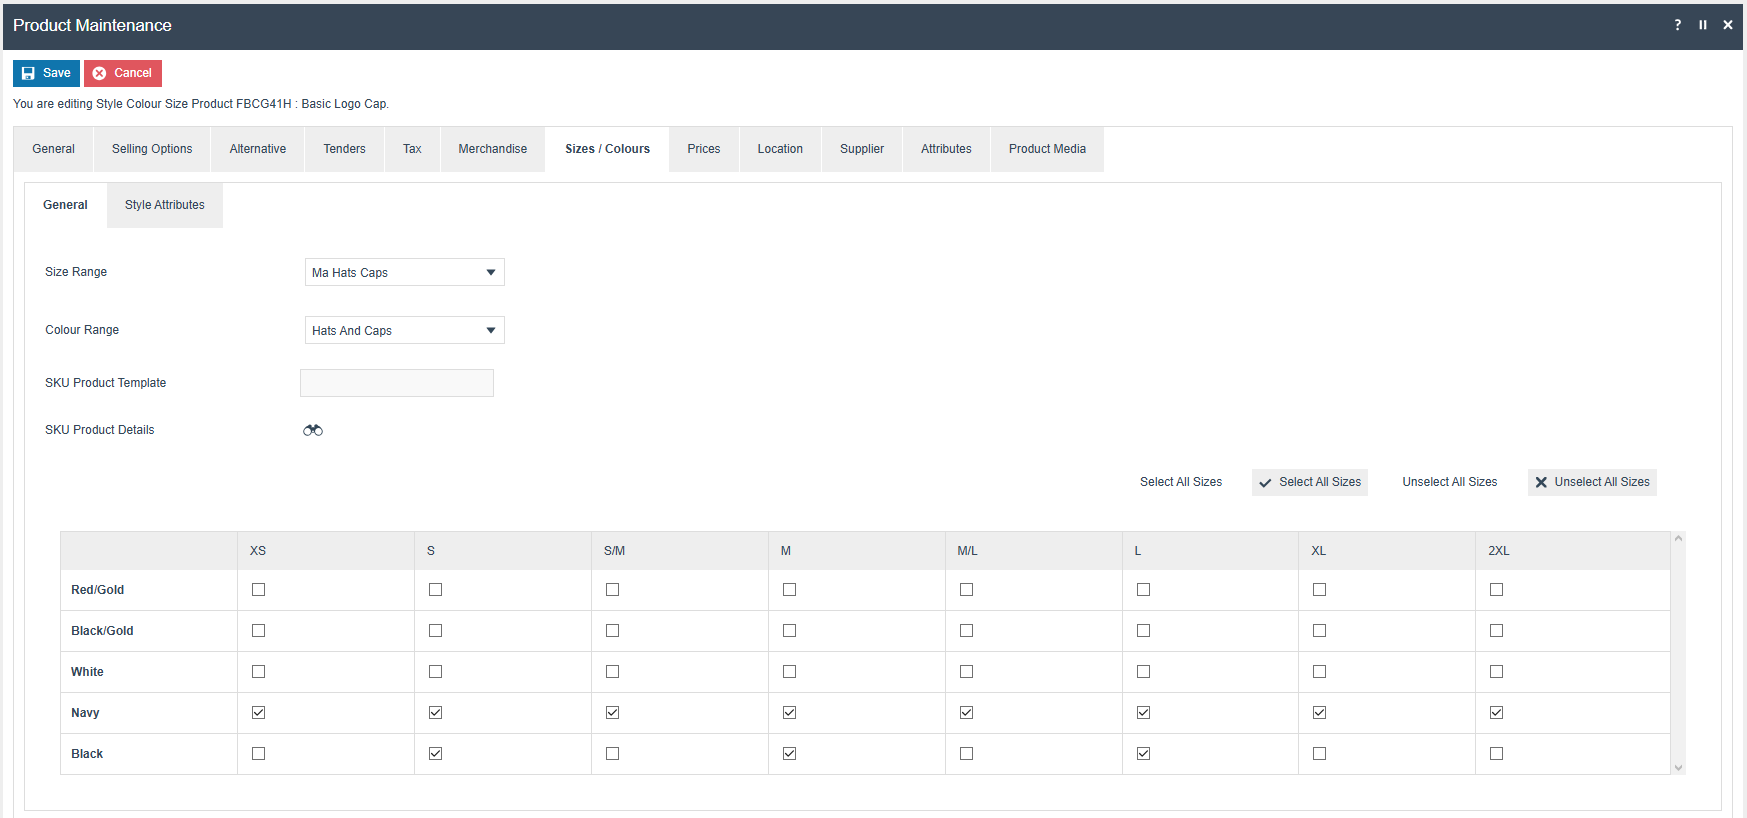This screenshot has height=818, width=1747.
Task: Click the plain Unselect All Sizes label
Action: click(1450, 482)
